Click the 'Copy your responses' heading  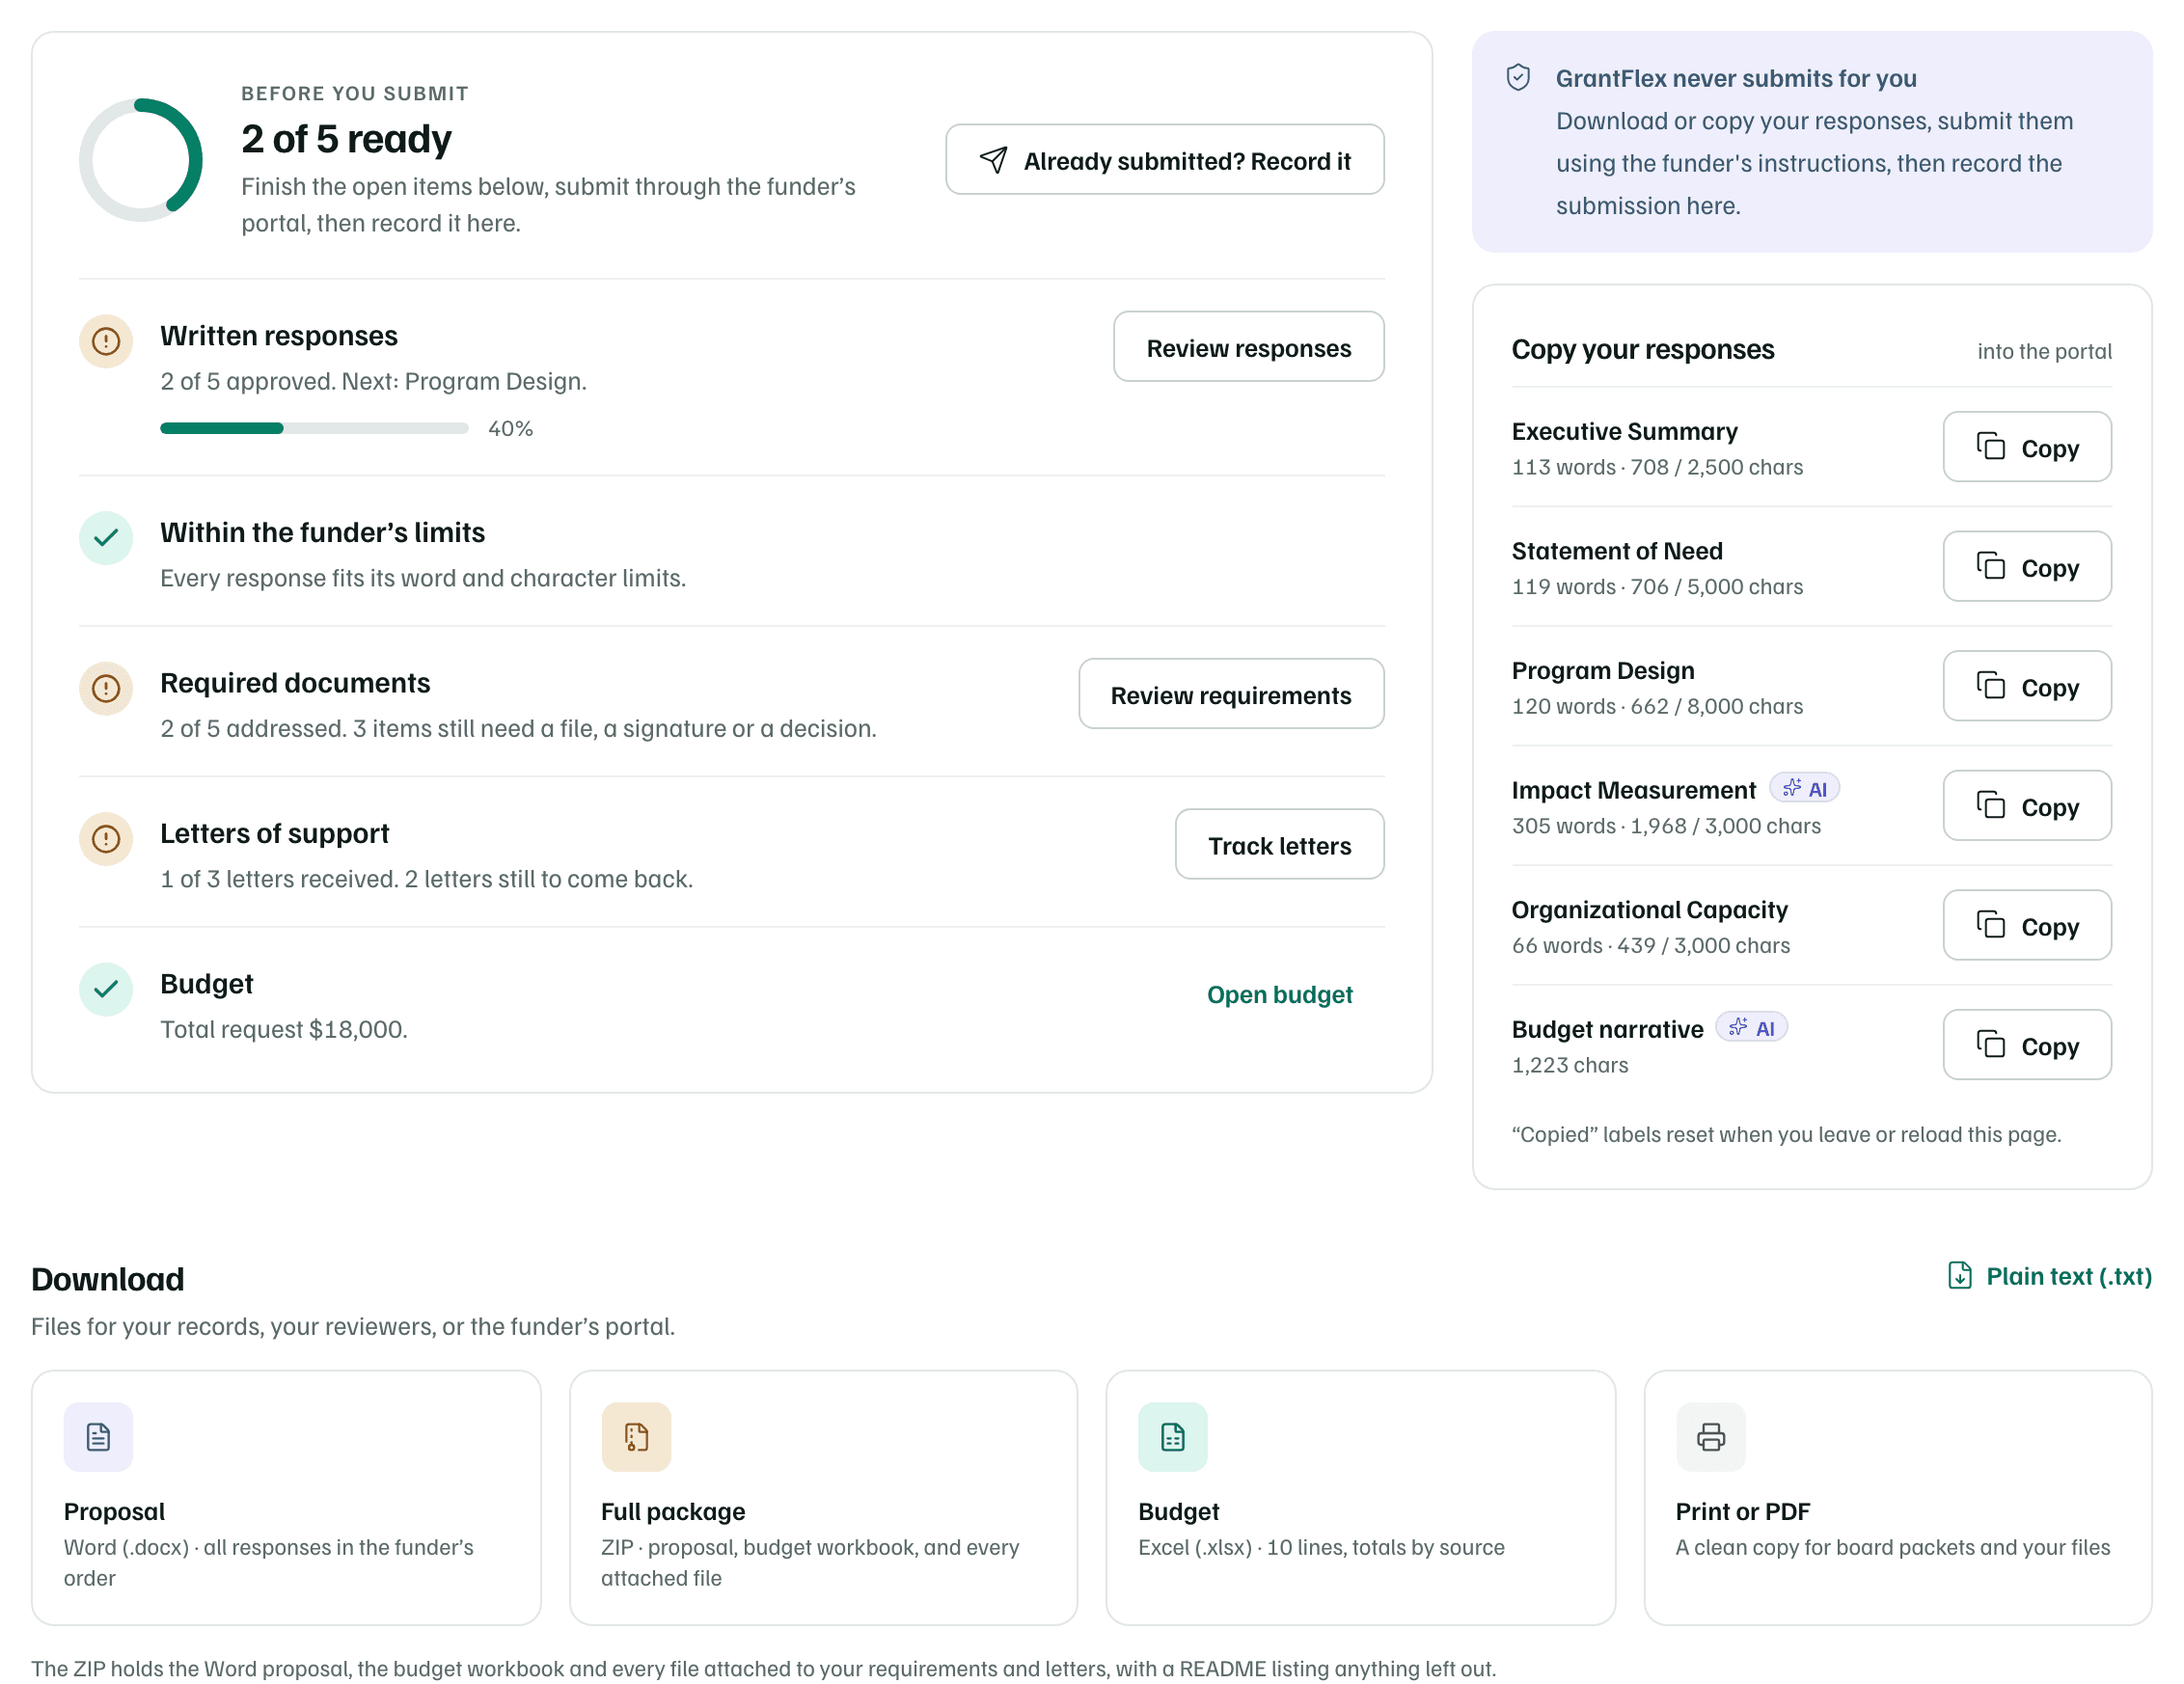[1643, 349]
